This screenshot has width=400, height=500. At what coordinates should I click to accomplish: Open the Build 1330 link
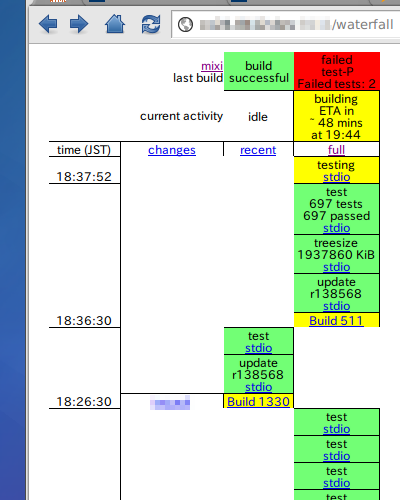pyautogui.click(x=258, y=401)
